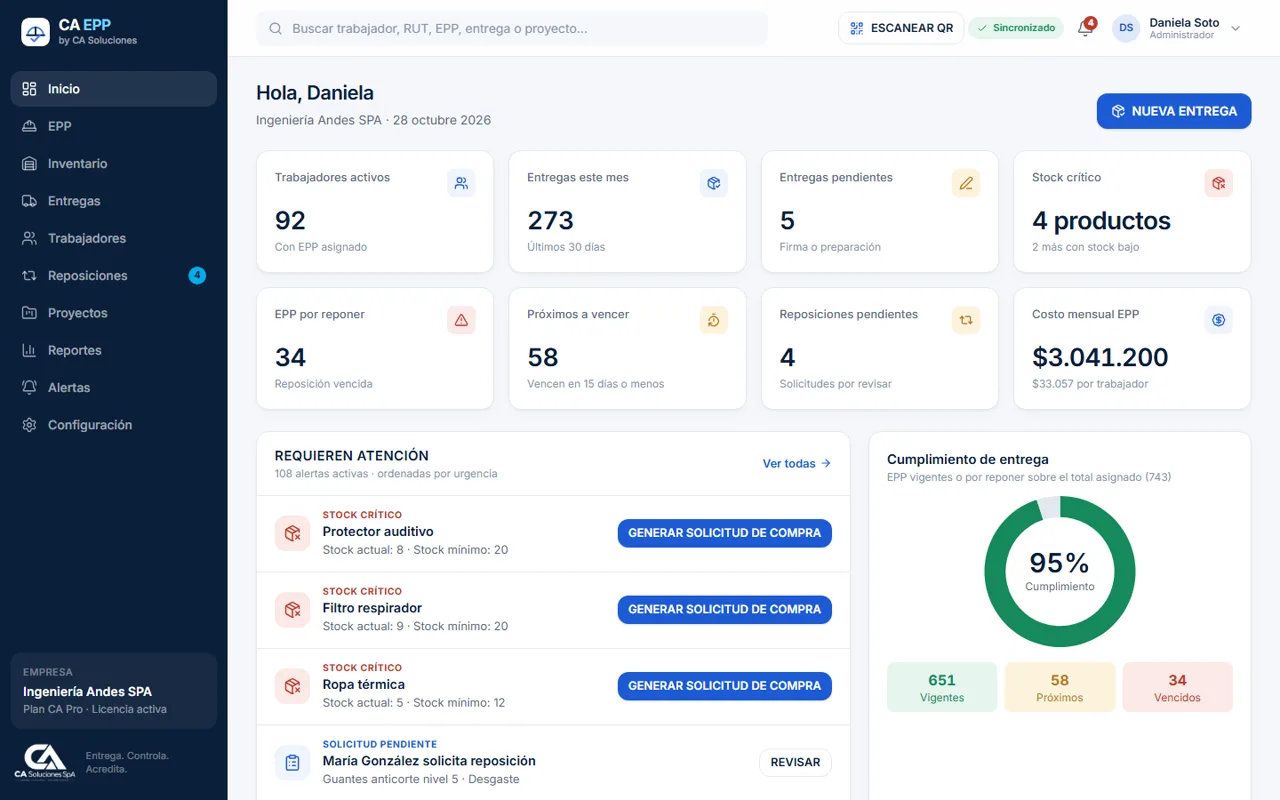This screenshot has height=800, width=1280.
Task: Click the 651 Vigentes green tile
Action: tap(942, 687)
